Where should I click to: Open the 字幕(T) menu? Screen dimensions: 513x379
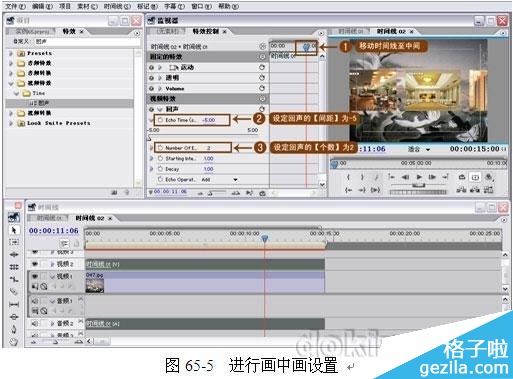[x=174, y=6]
